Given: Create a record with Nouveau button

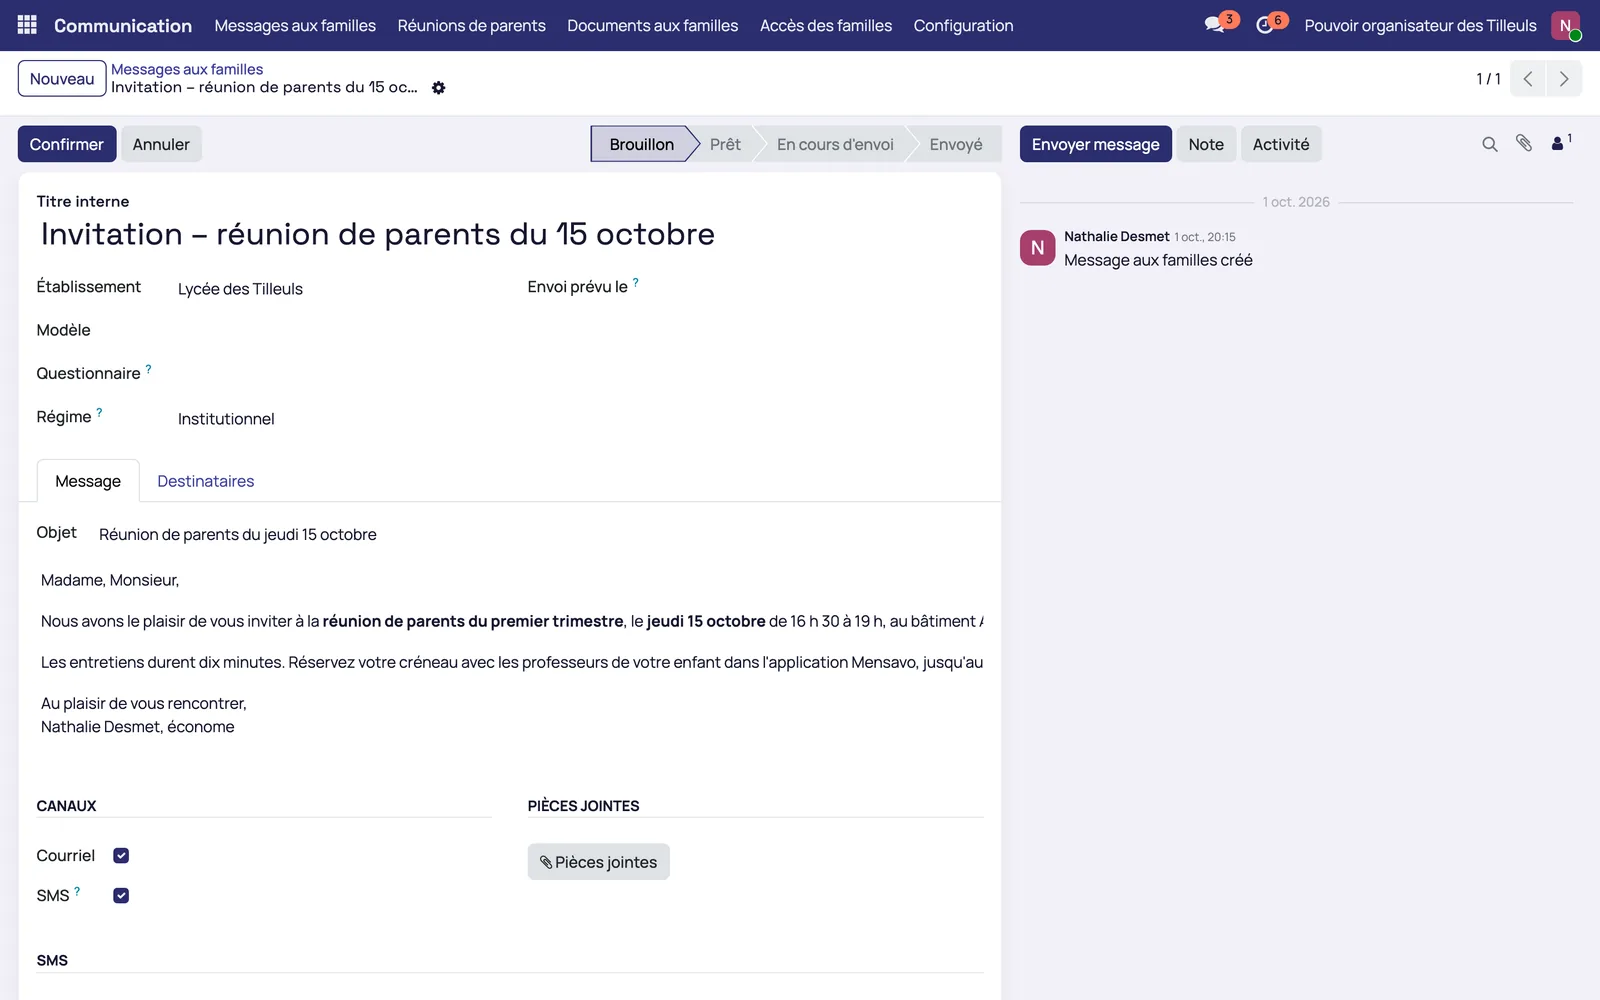Looking at the screenshot, I should 62,79.
